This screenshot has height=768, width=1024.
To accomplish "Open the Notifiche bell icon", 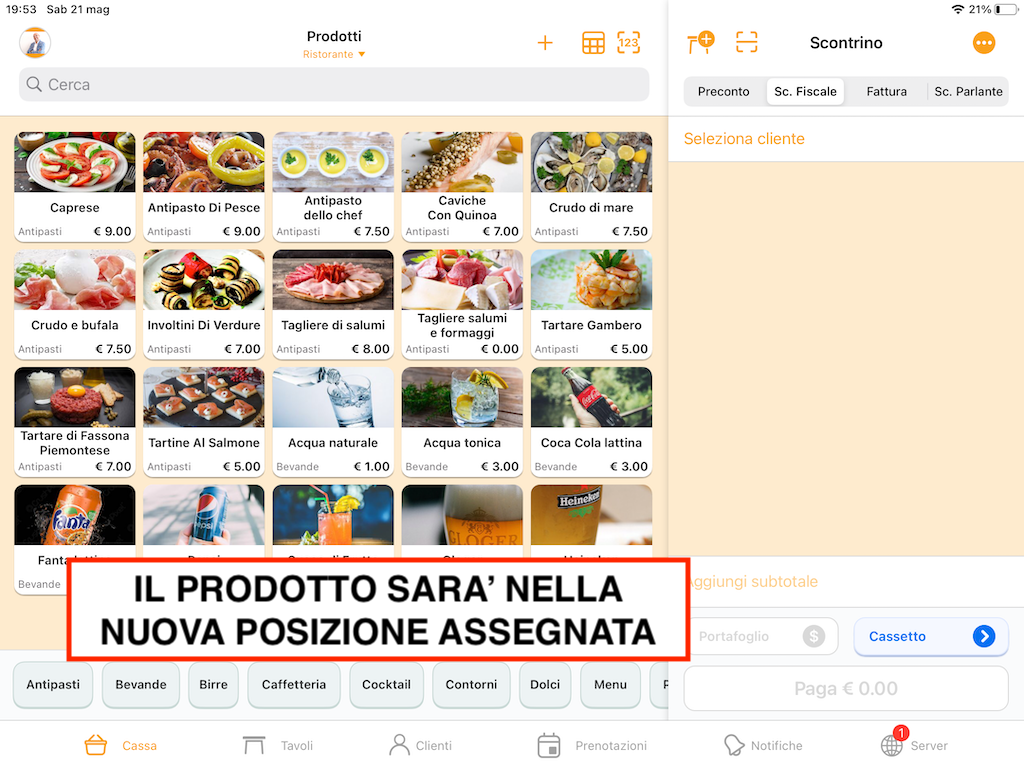I will point(733,745).
